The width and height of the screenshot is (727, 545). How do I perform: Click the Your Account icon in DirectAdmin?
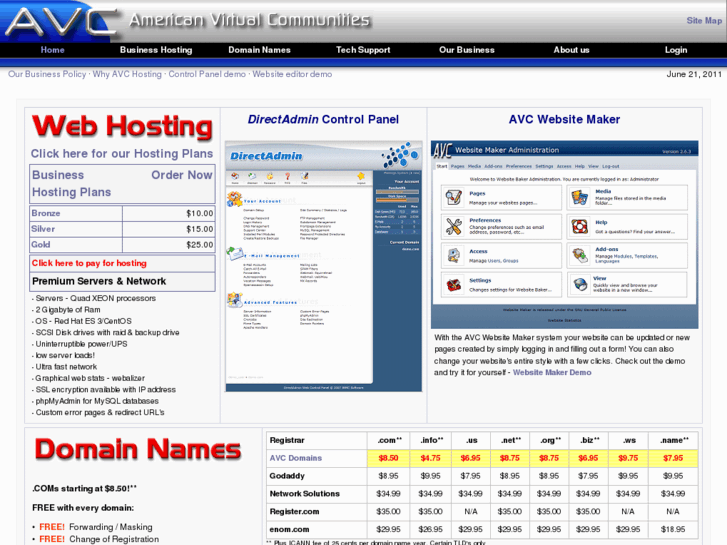pyautogui.click(x=234, y=199)
